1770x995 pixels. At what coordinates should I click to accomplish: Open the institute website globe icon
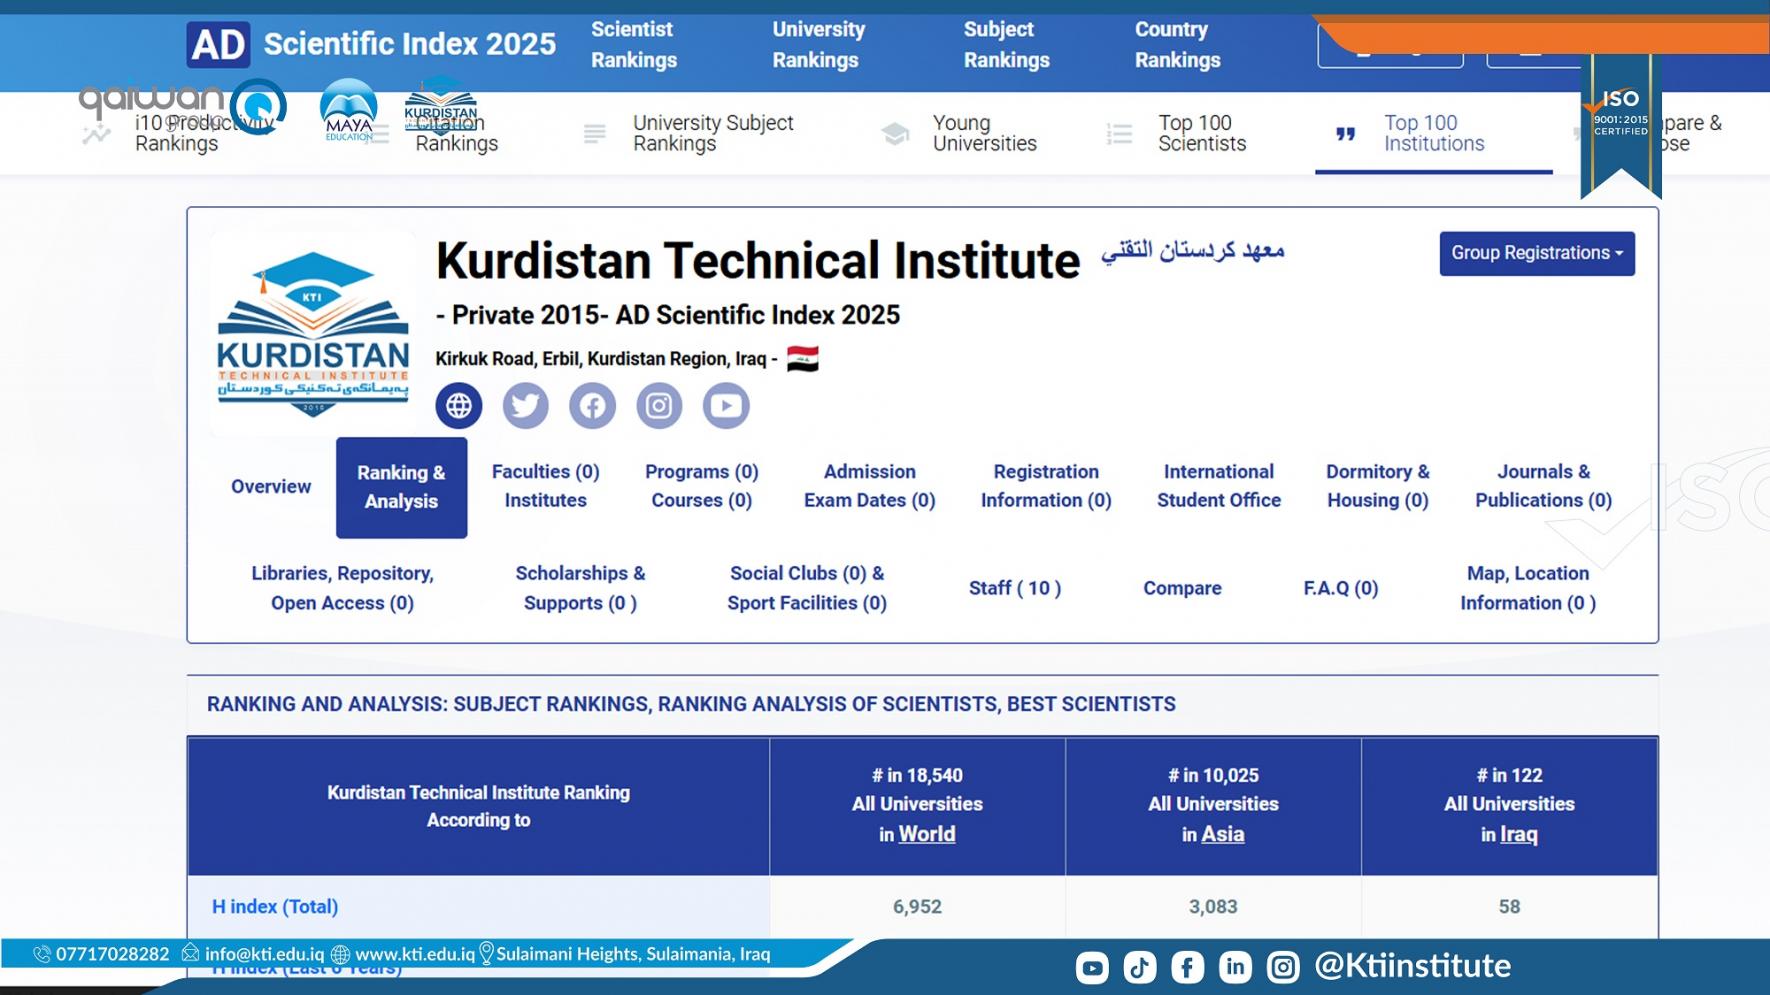pos(459,406)
